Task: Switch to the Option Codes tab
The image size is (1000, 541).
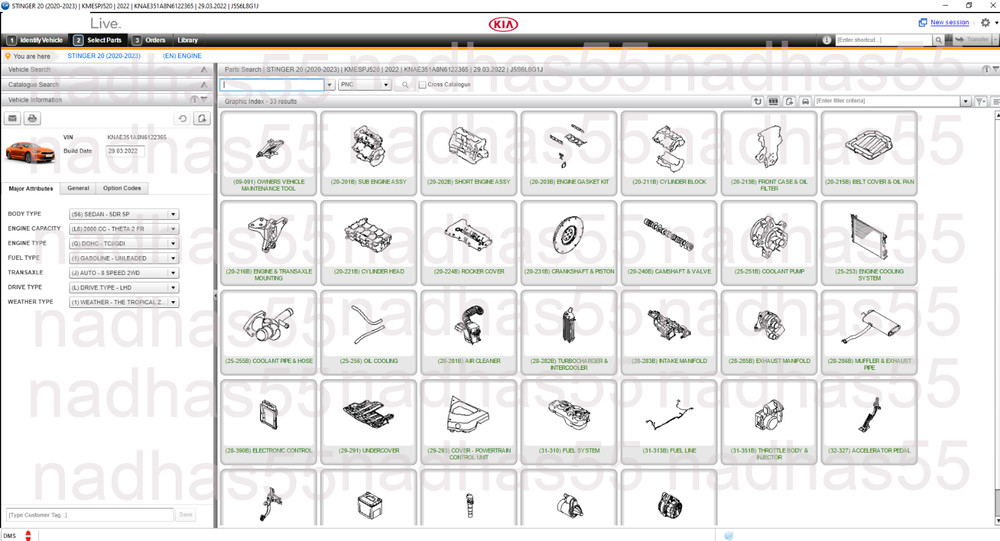Action: (x=122, y=188)
